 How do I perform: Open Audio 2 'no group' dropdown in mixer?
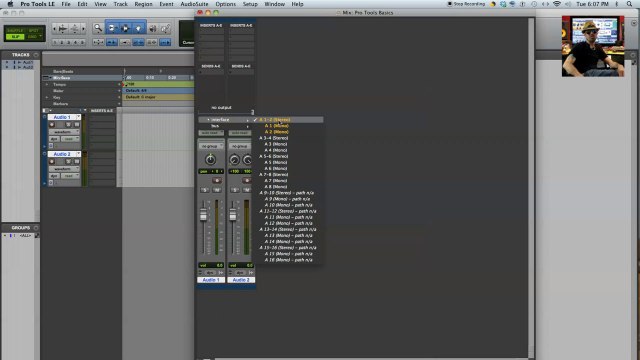[240, 146]
